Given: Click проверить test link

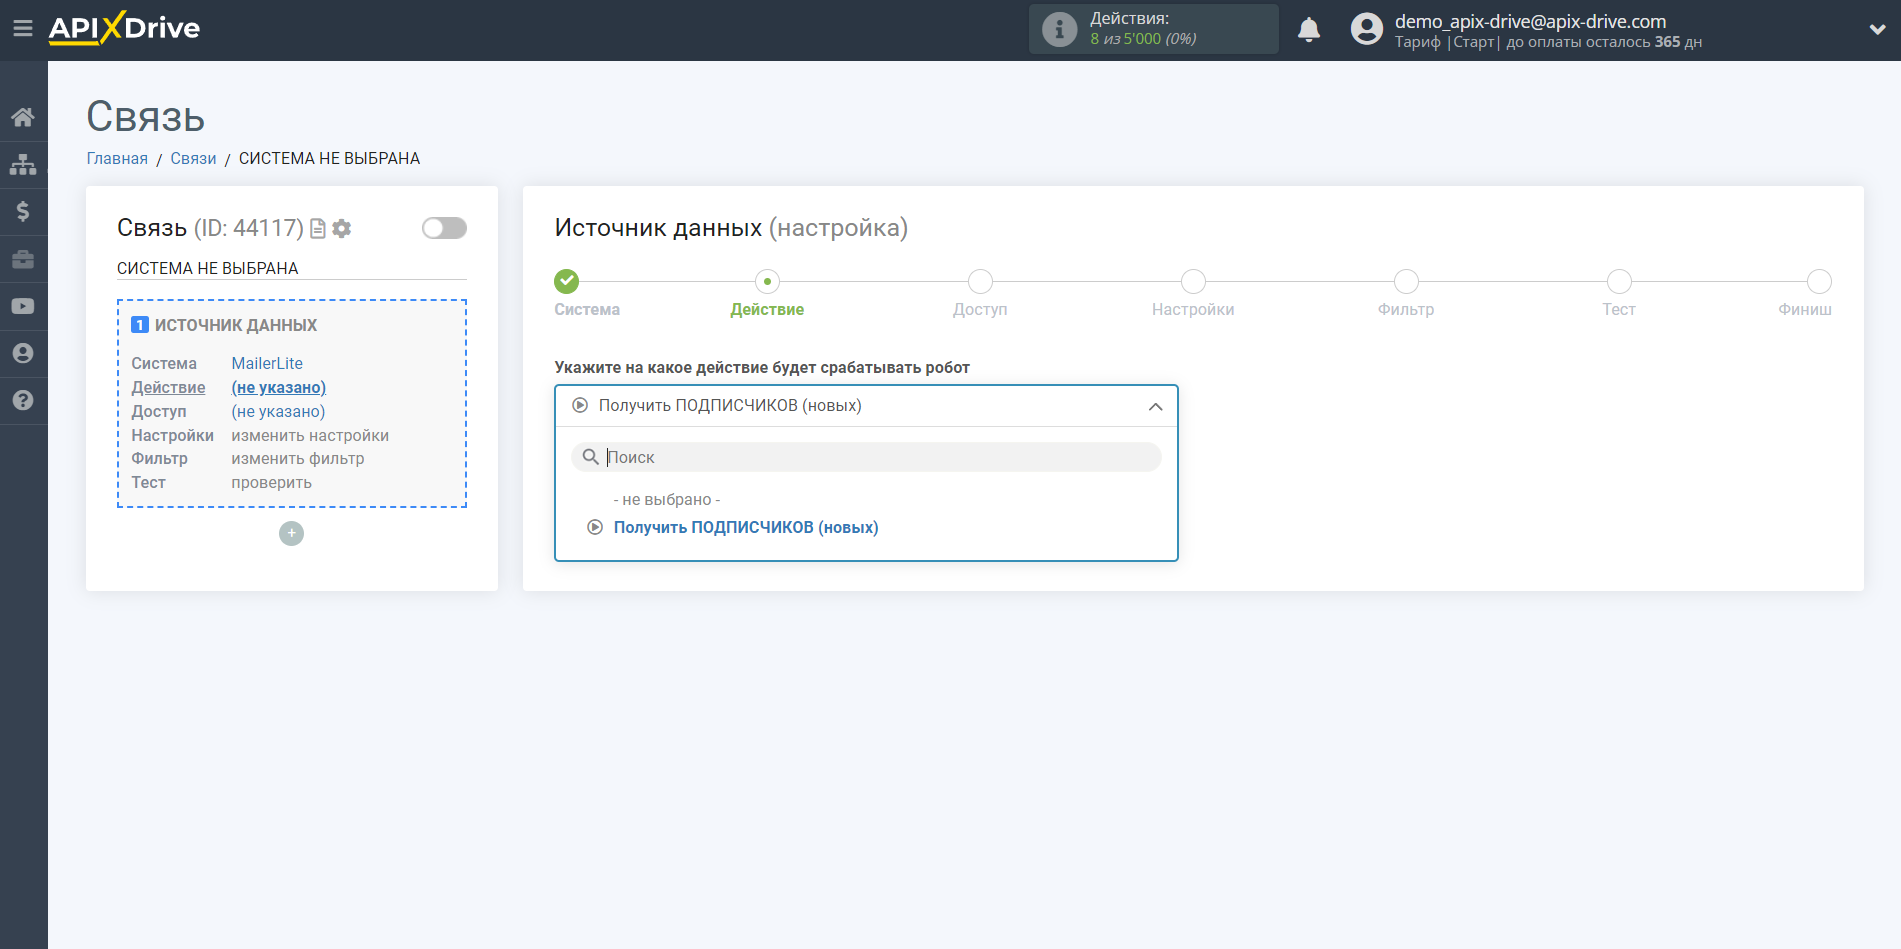Looking at the screenshot, I should point(272,482).
